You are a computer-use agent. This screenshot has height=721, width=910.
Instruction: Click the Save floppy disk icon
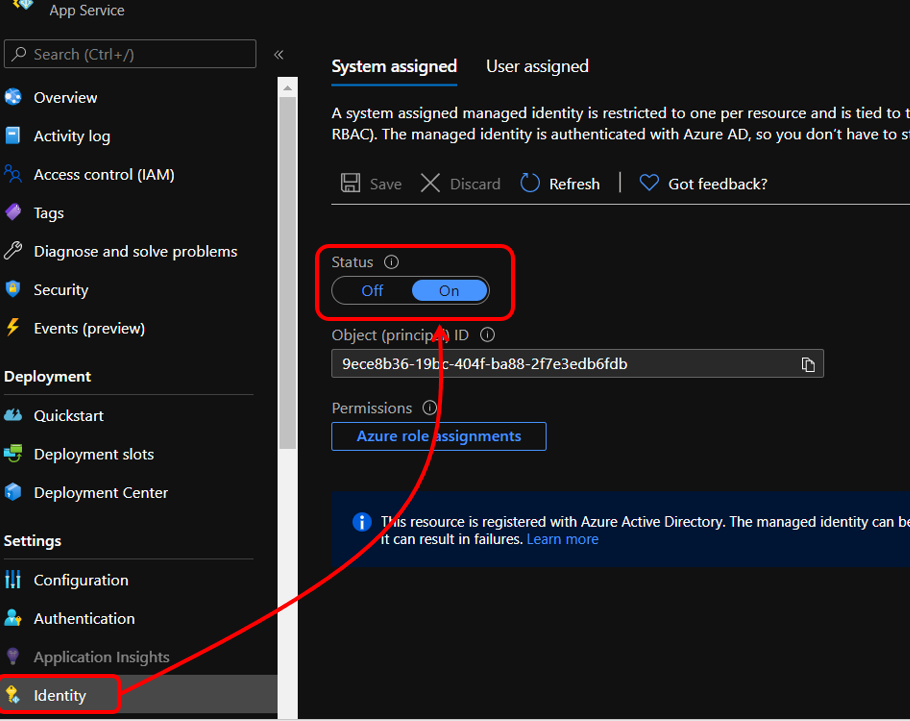click(351, 183)
